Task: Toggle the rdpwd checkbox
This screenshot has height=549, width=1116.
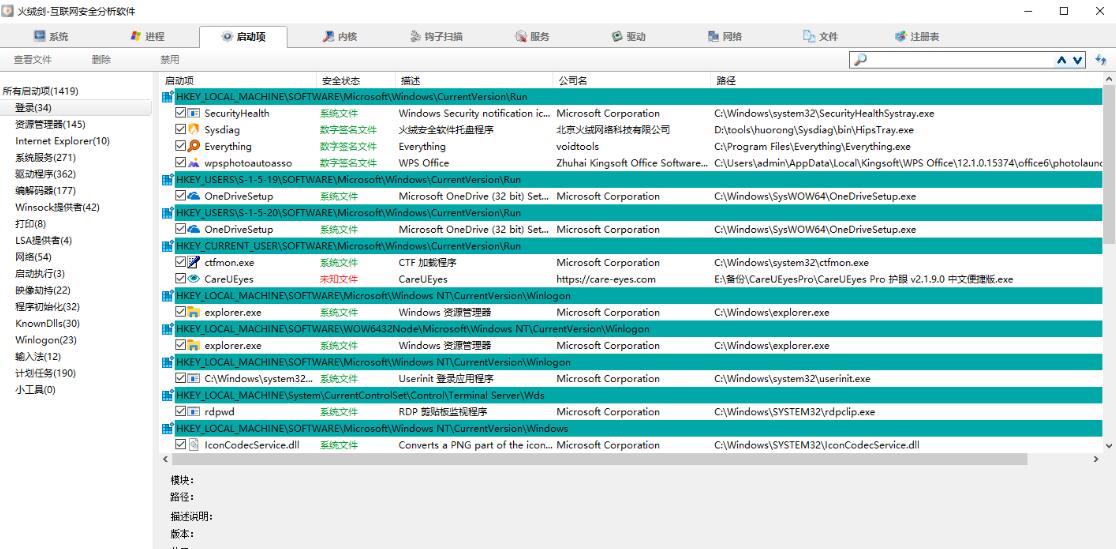Action: [x=180, y=412]
